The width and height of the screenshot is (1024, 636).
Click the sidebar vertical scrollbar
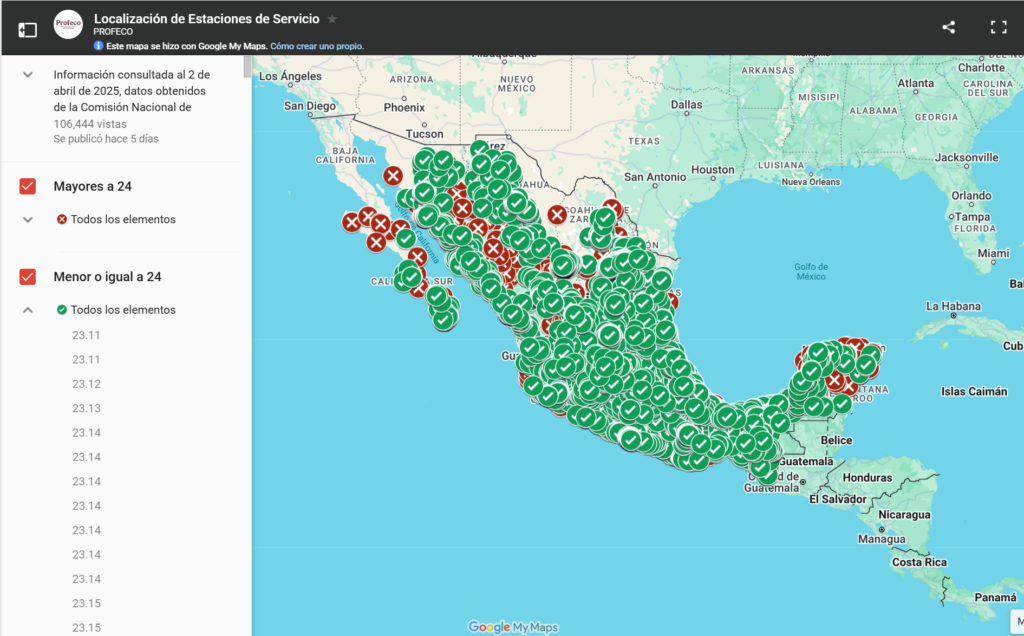coord(247,66)
